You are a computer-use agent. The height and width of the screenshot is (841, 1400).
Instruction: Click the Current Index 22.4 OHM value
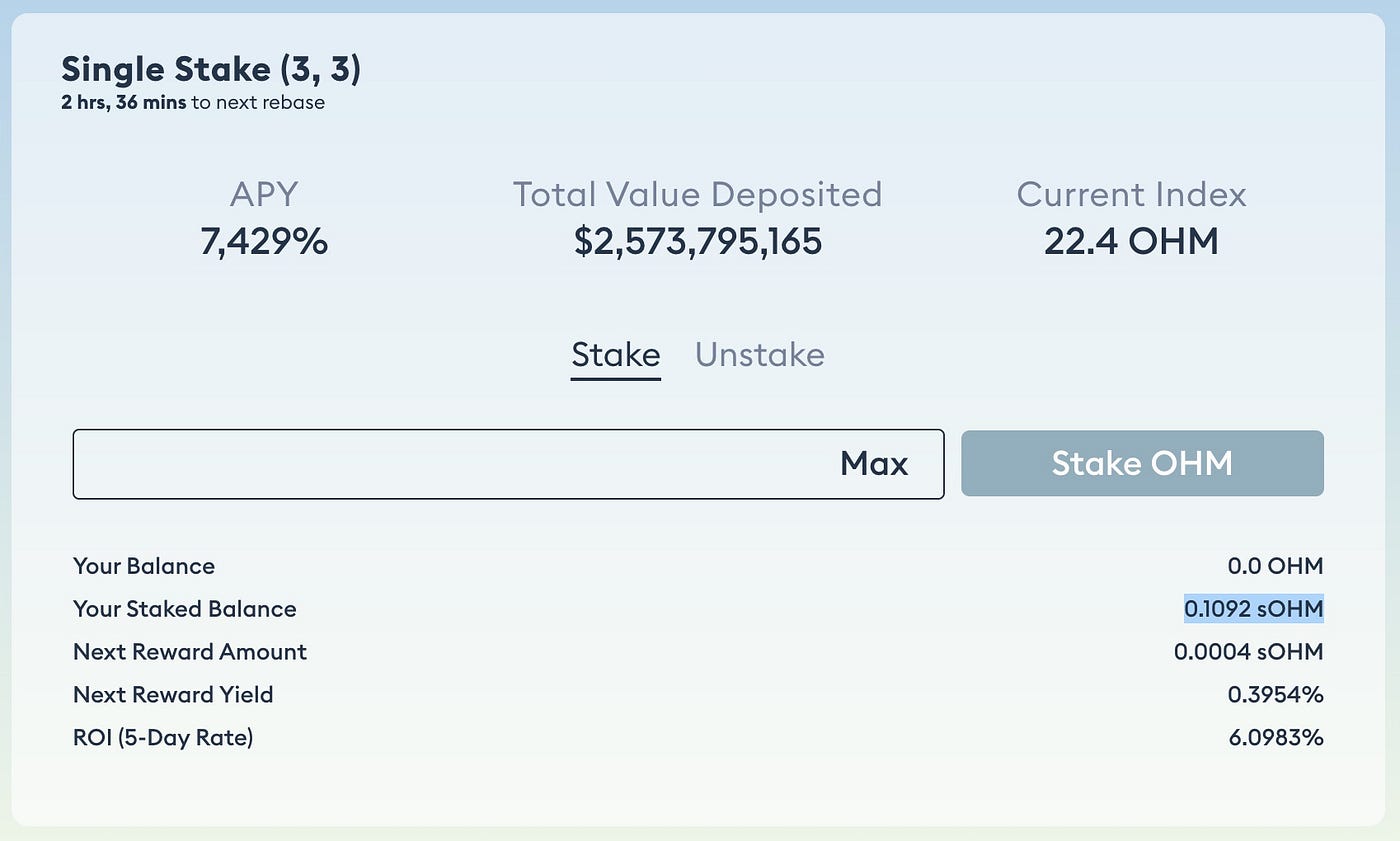pos(1131,241)
